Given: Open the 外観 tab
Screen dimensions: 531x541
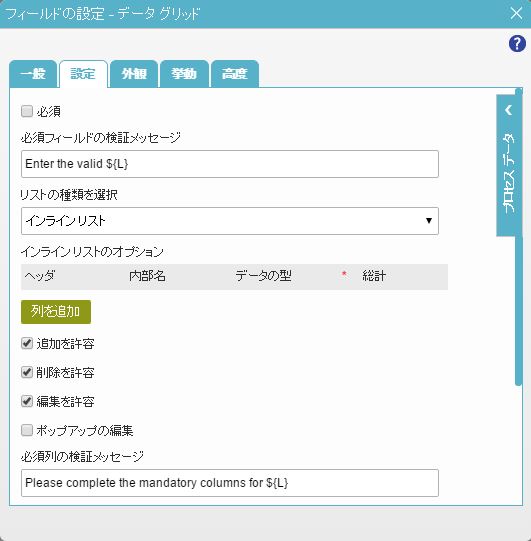Looking at the screenshot, I should (134, 73).
